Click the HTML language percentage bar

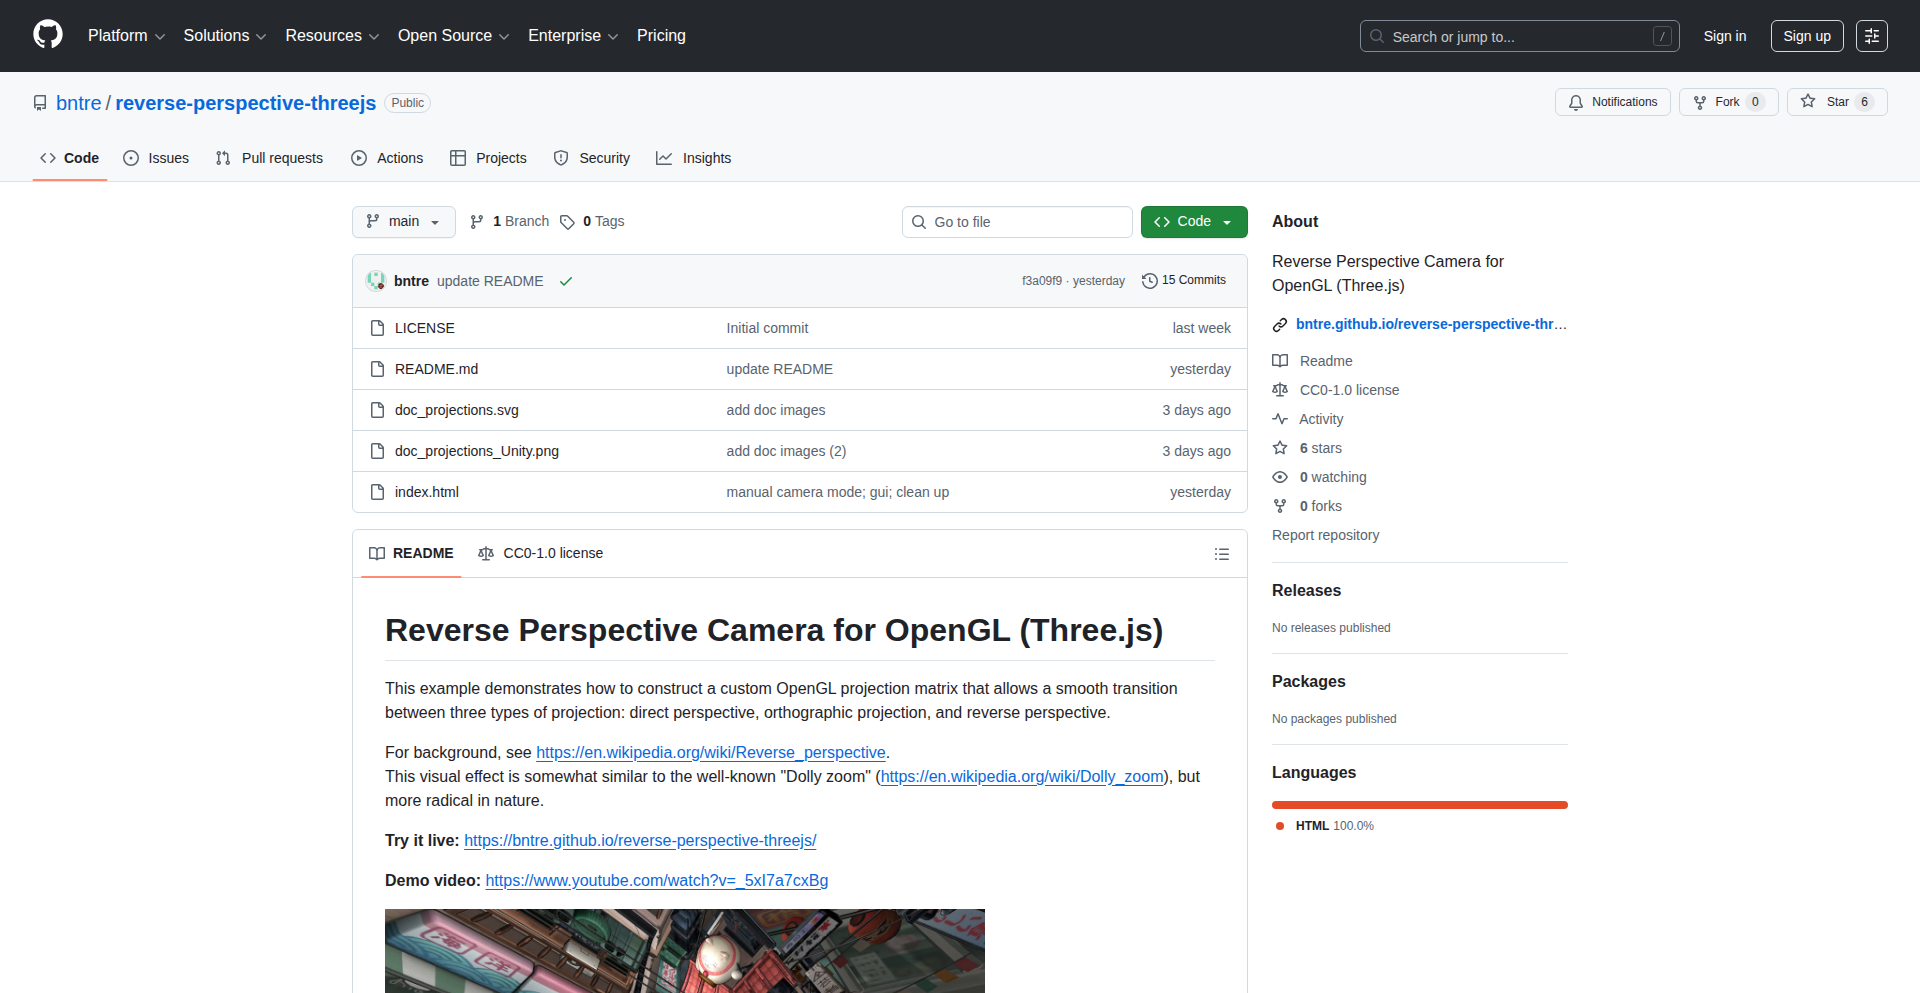click(1418, 804)
